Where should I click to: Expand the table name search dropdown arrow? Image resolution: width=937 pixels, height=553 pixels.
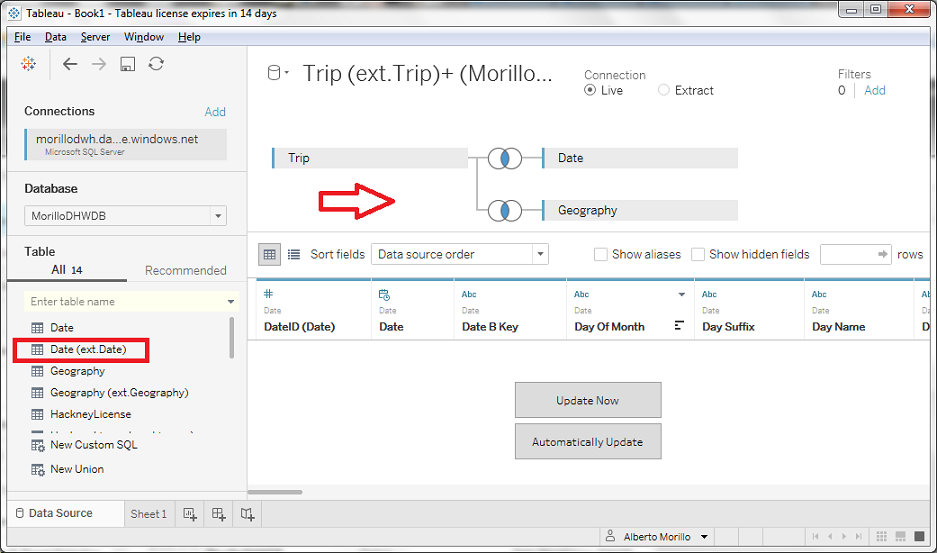[231, 302]
